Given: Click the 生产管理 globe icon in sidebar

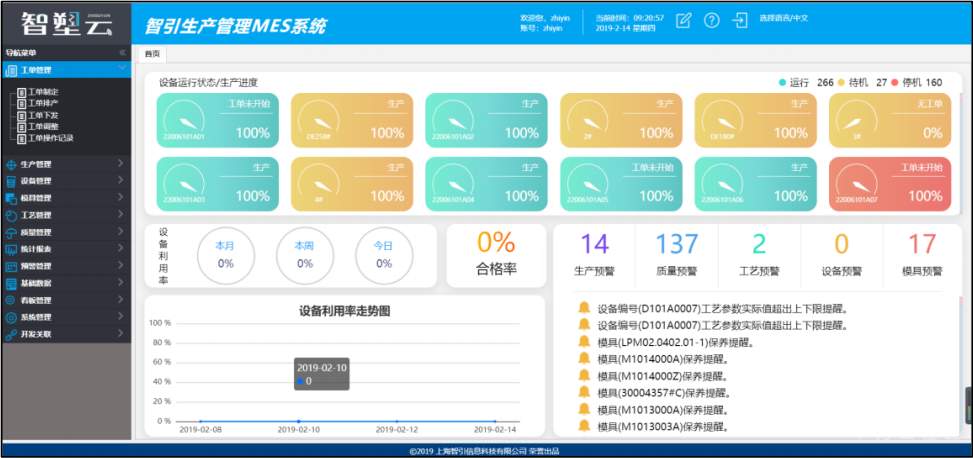Looking at the screenshot, I should [11, 164].
